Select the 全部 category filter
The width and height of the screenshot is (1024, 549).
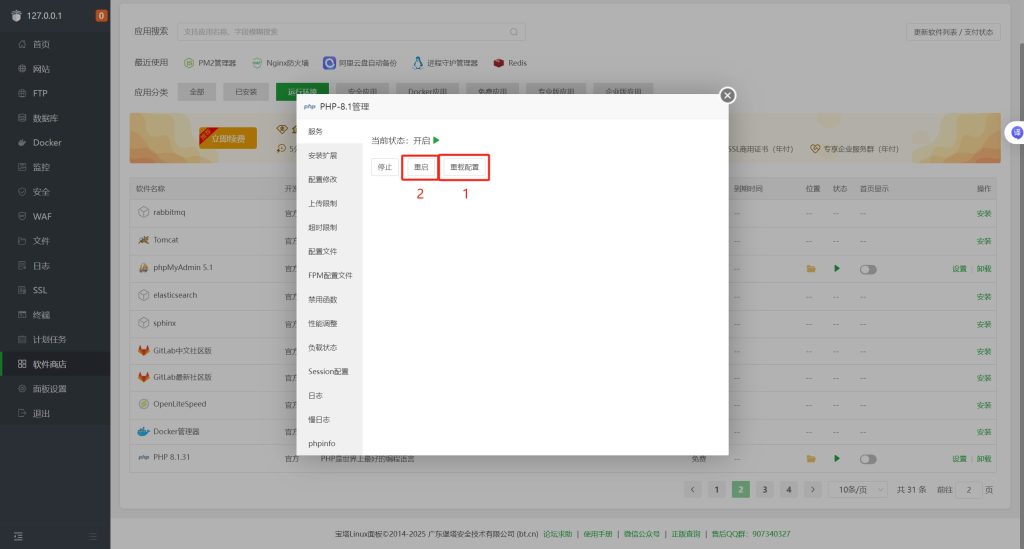click(197, 92)
